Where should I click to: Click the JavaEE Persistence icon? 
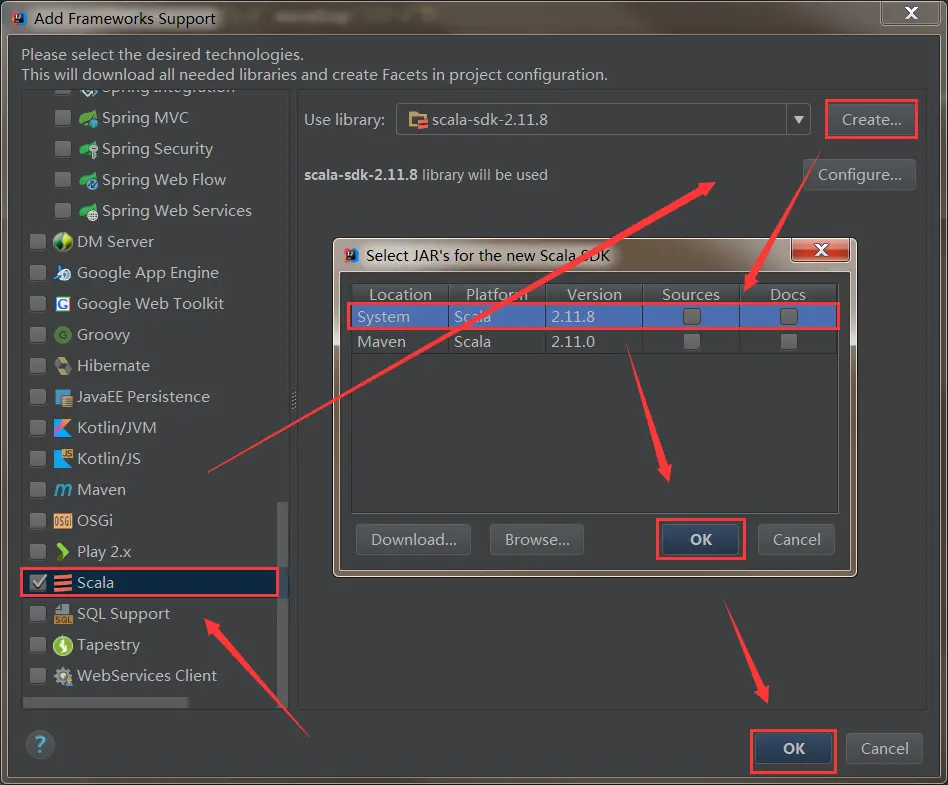[x=63, y=397]
